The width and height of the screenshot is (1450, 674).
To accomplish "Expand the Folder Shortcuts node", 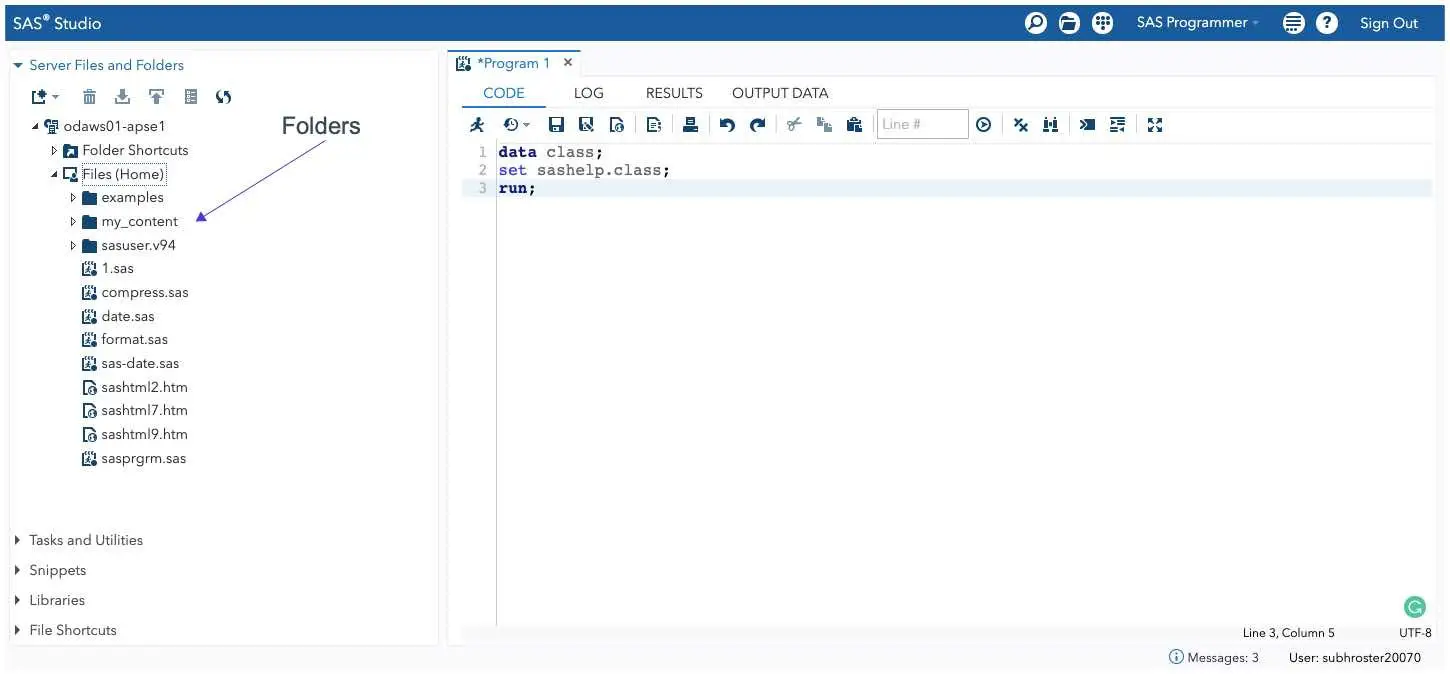I will [54, 150].
